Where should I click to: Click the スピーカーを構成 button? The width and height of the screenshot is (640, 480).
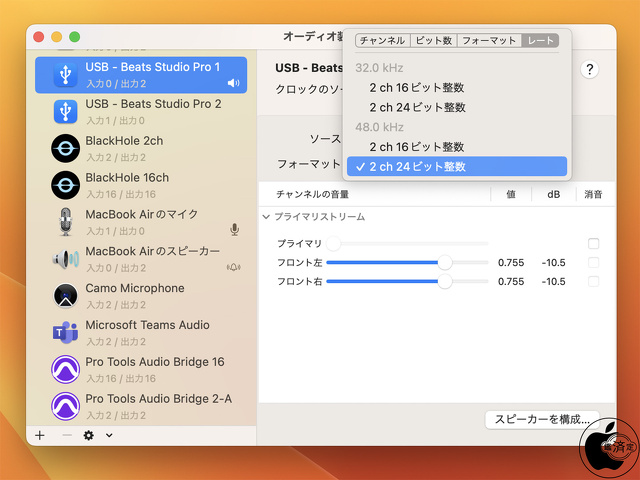click(542, 419)
